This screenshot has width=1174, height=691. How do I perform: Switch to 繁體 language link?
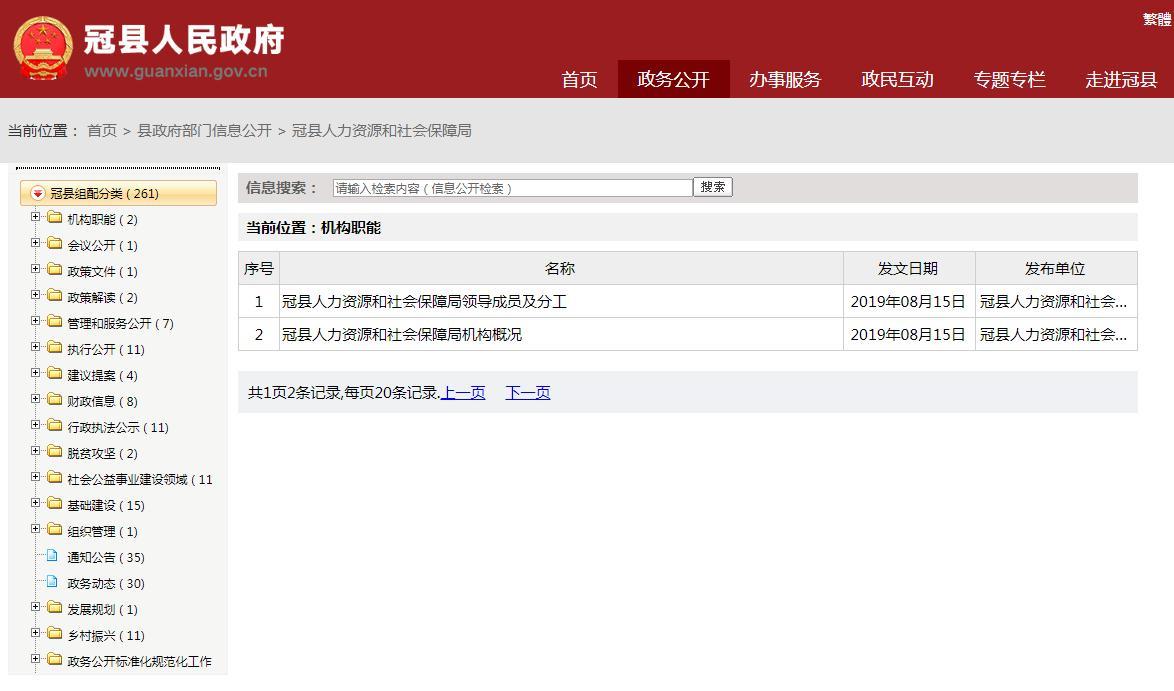tap(1157, 19)
